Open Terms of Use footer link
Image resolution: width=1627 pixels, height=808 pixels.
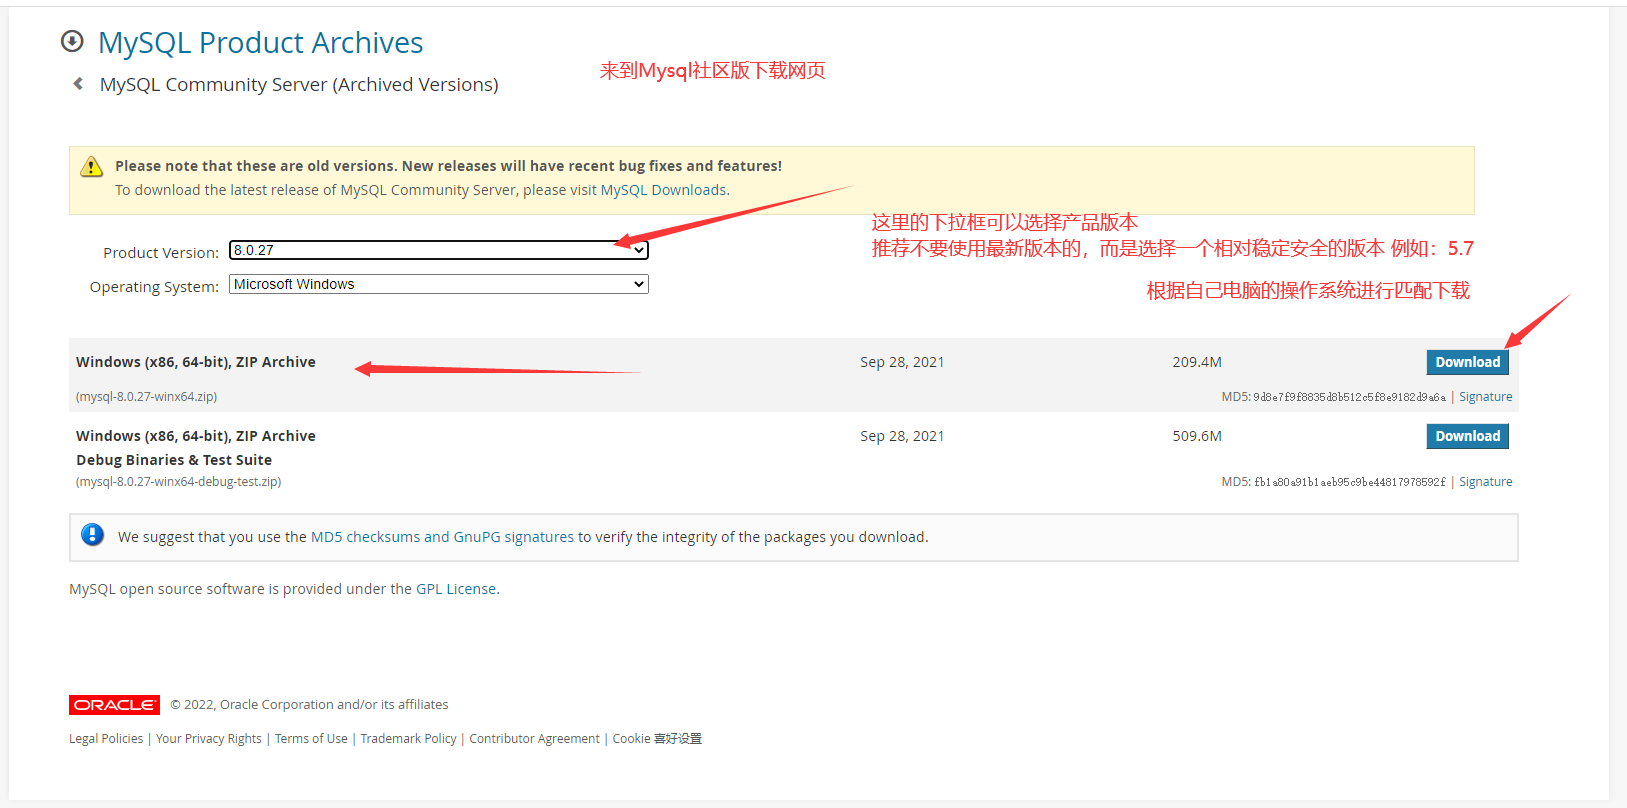coord(311,739)
